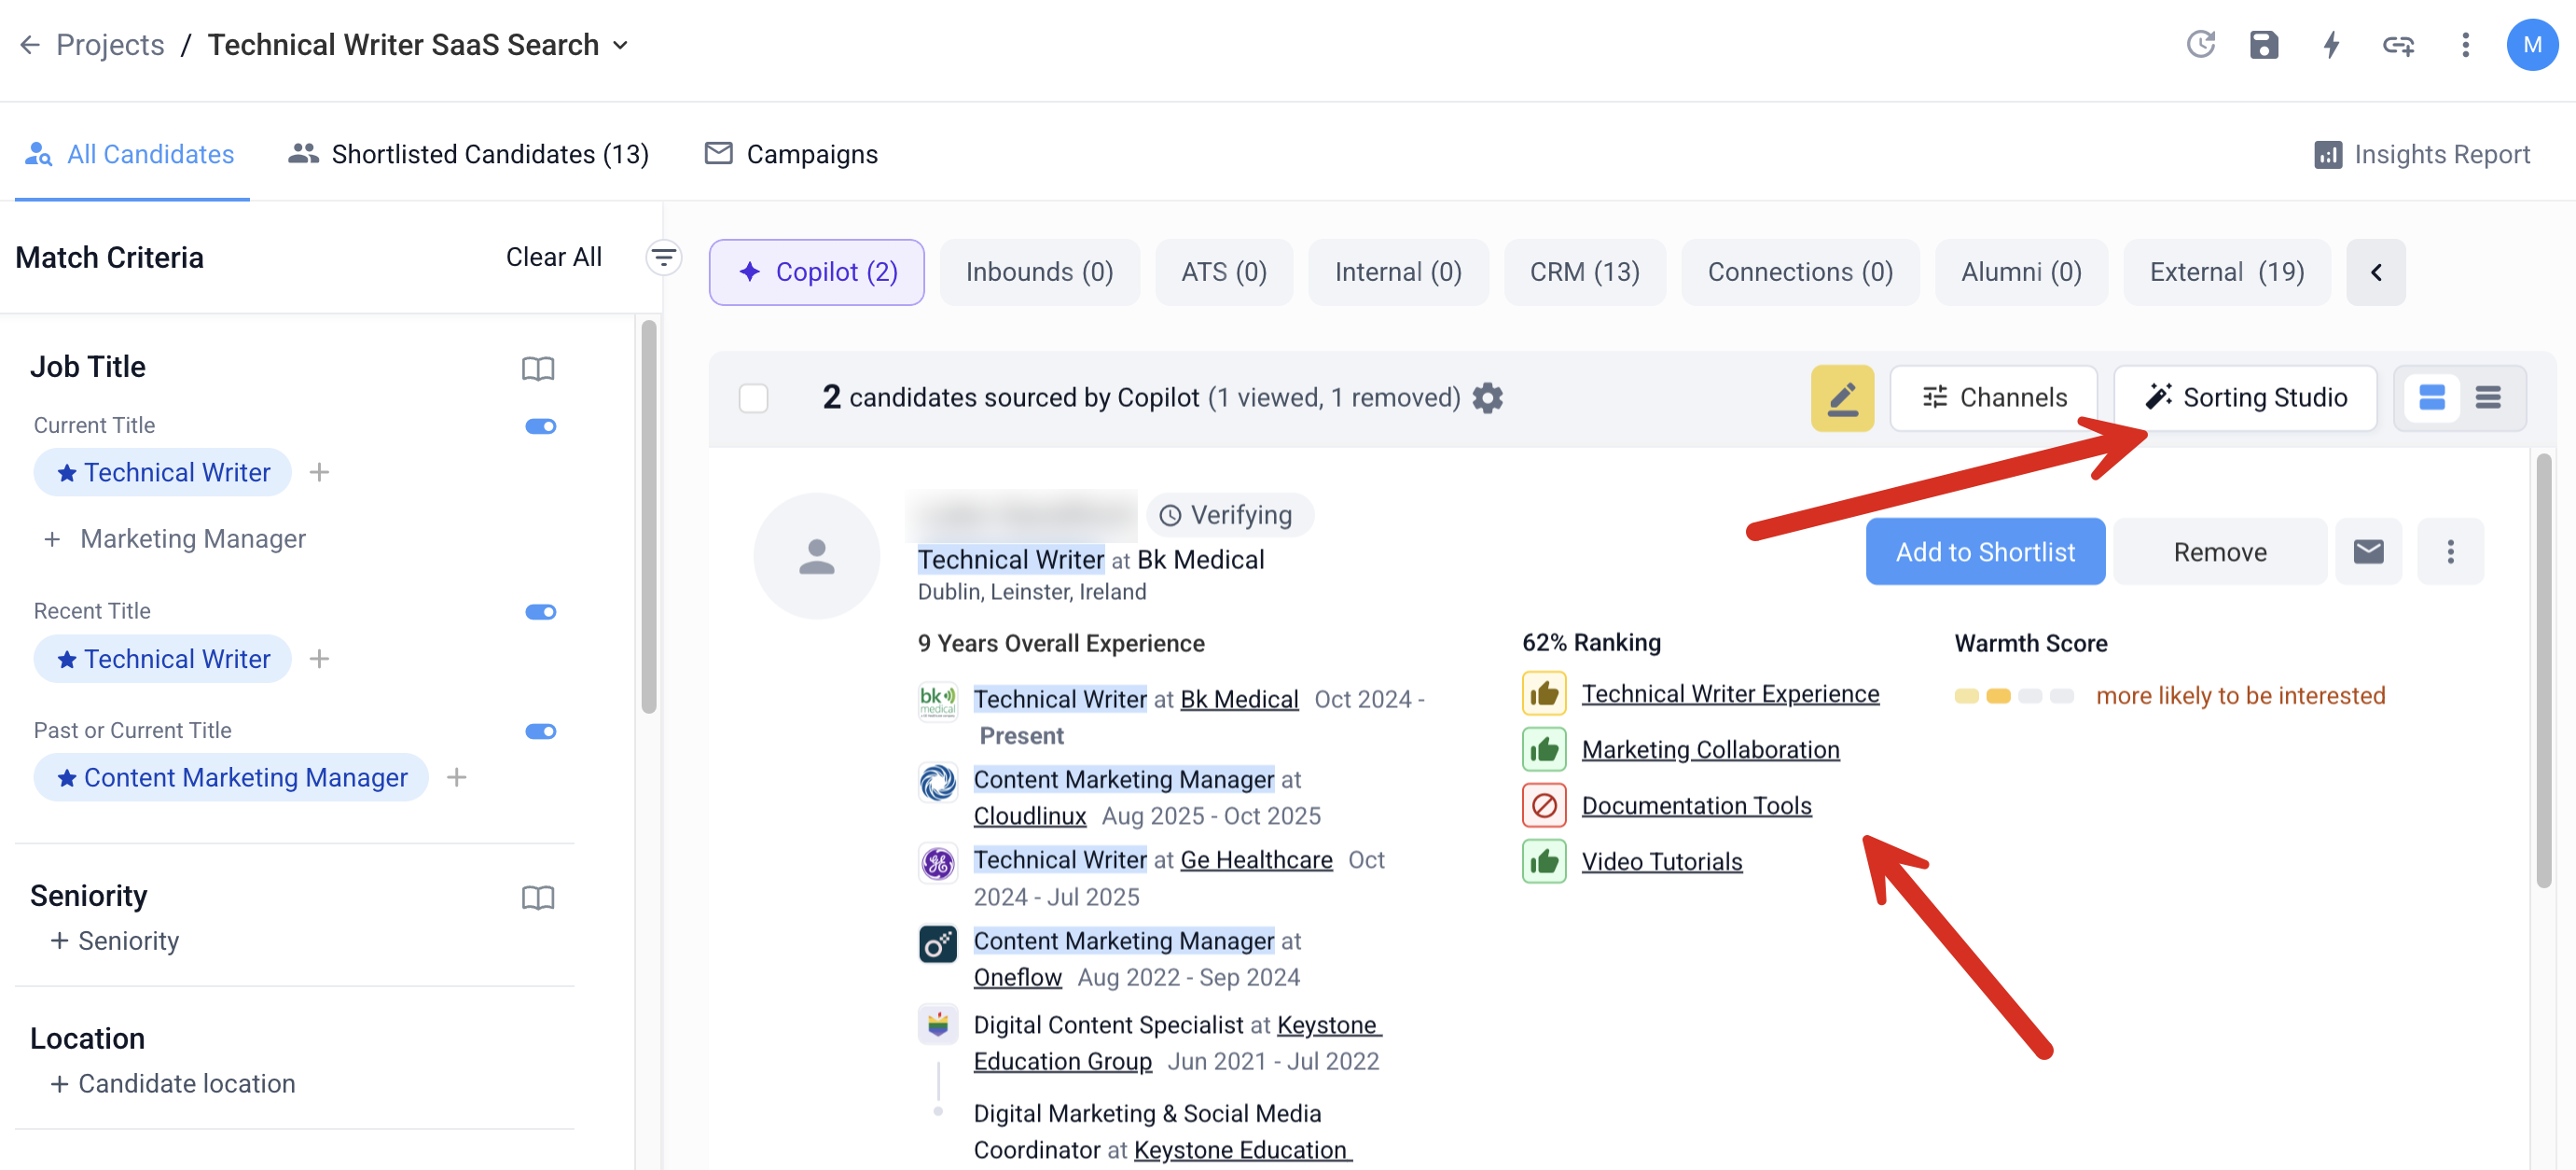Click the candidate list scrollbar

tap(2544, 670)
